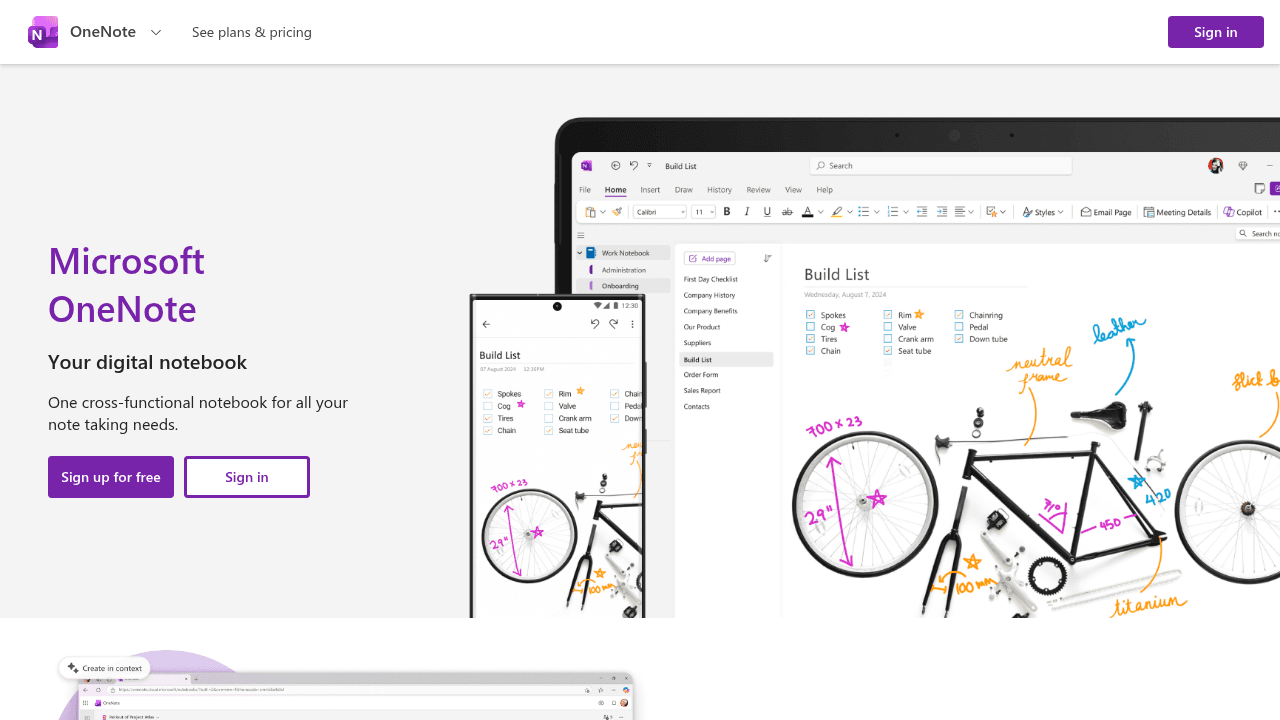Viewport: 1280px width, 720px height.
Task: Toggle the Rim checkbox in the desktop app
Action: [x=888, y=315]
